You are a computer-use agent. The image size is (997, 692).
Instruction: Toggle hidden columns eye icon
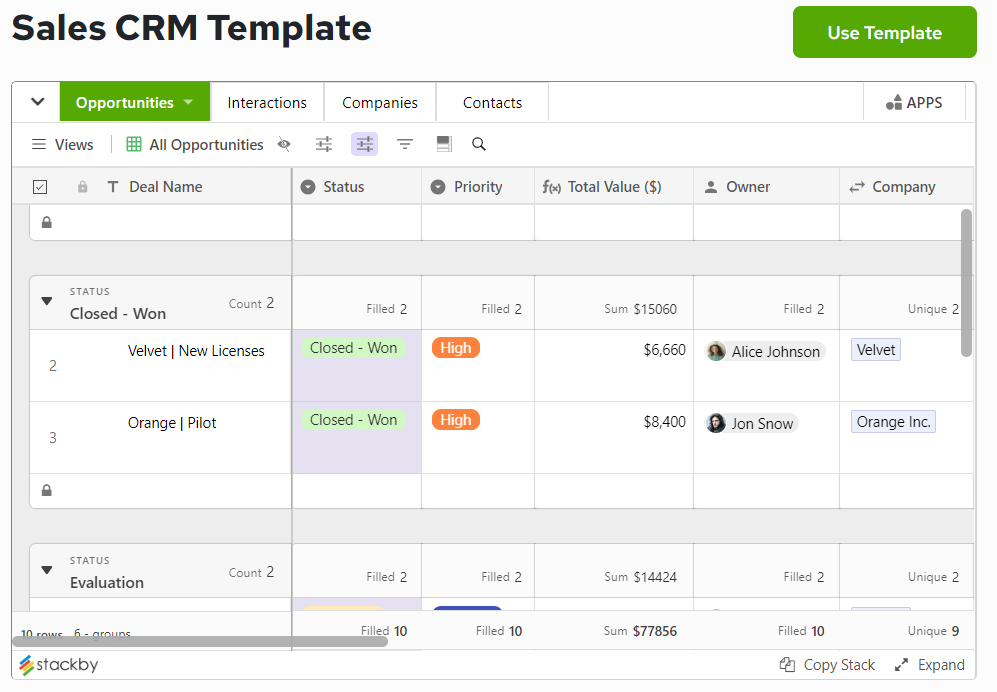tap(284, 144)
